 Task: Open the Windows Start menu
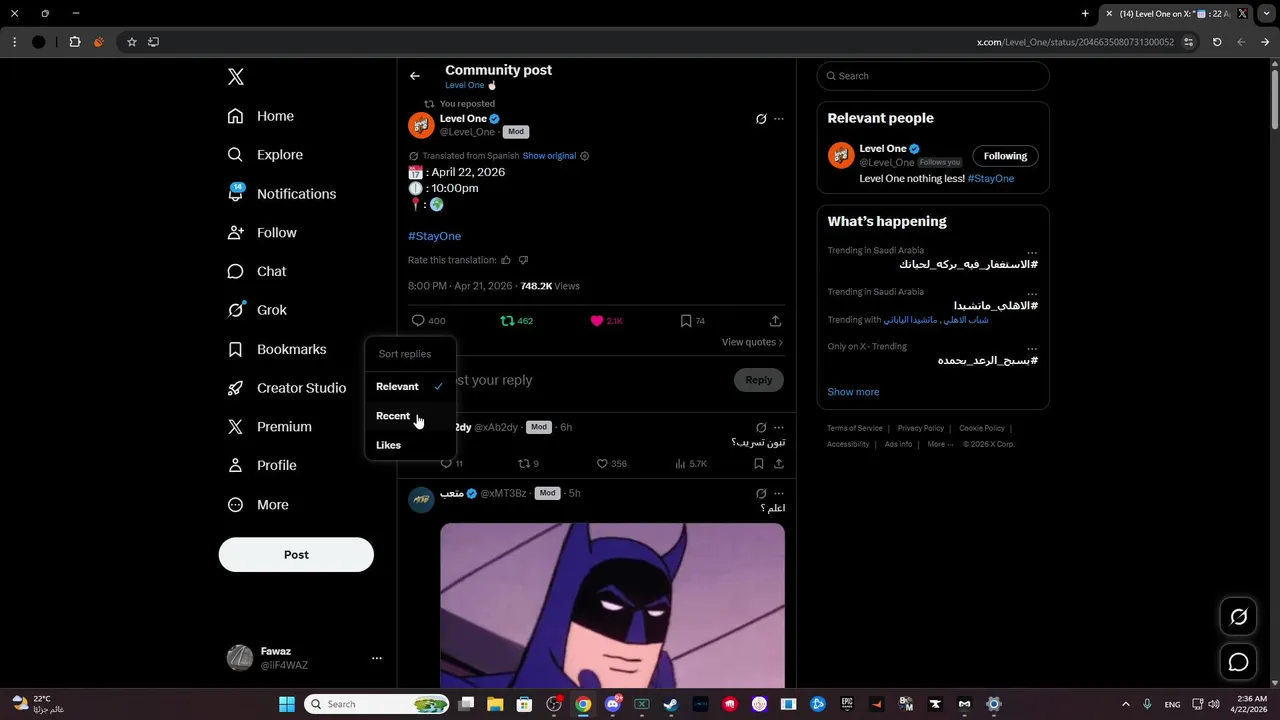coord(287,704)
